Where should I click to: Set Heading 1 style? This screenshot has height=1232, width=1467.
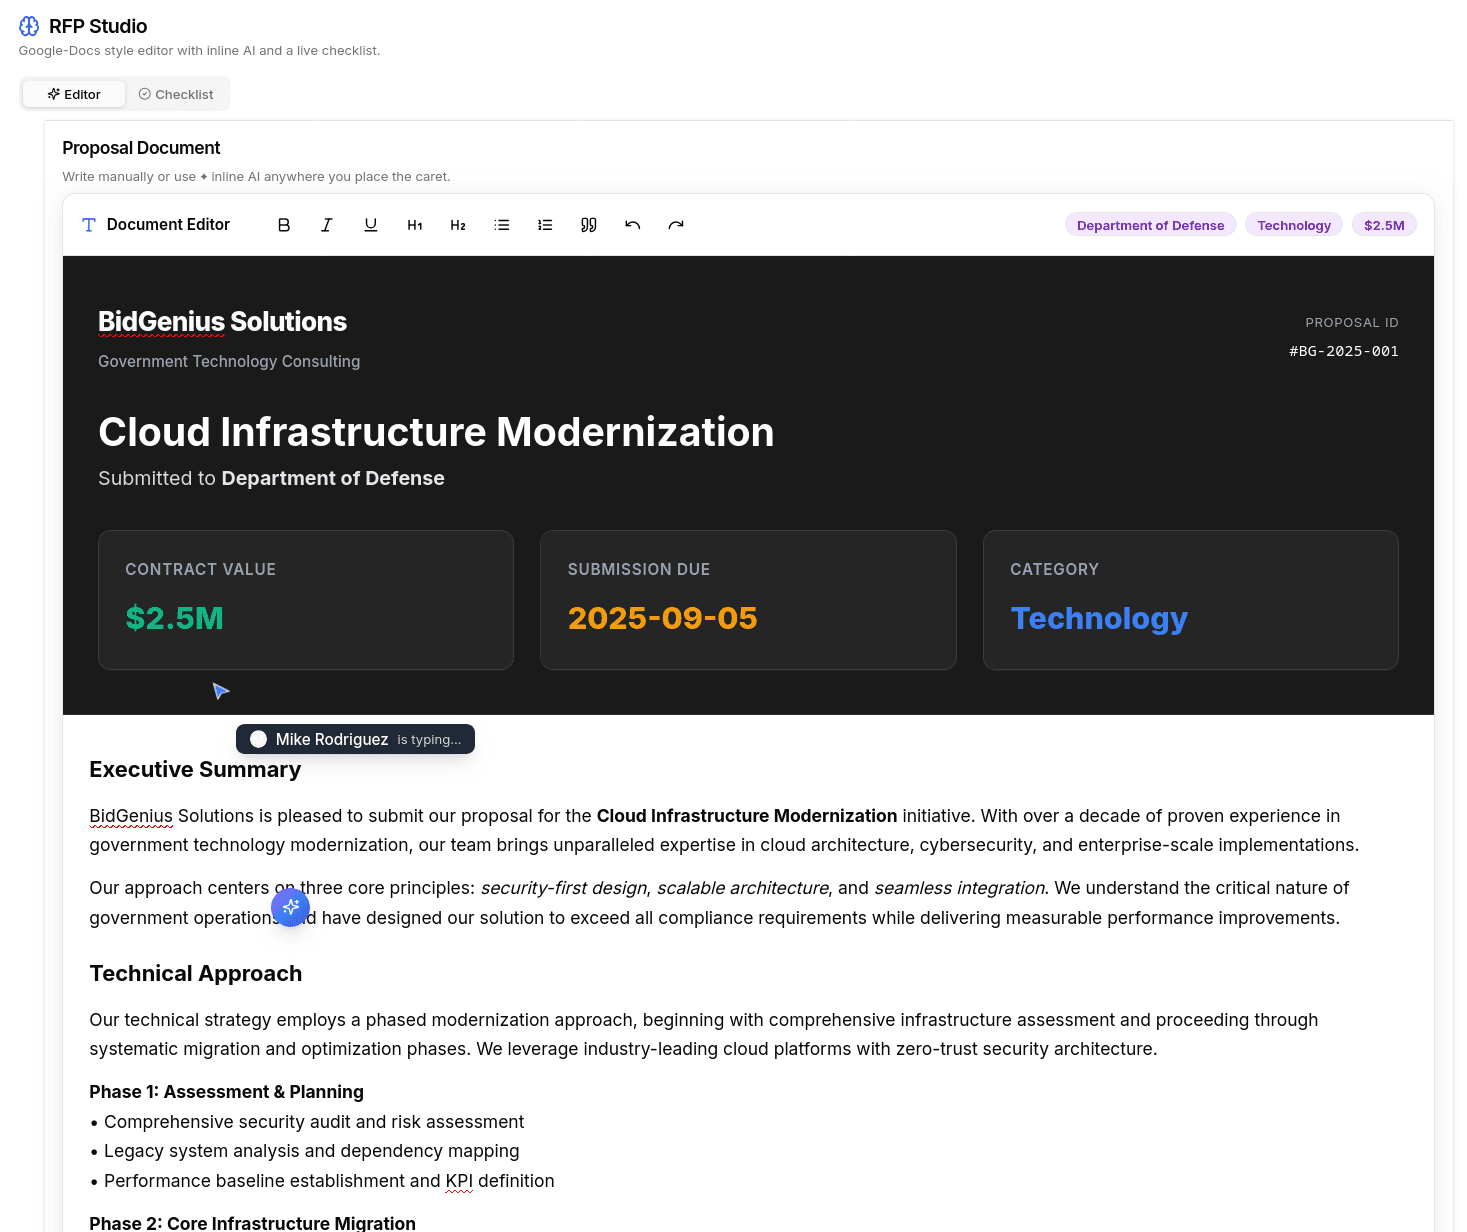pos(415,225)
